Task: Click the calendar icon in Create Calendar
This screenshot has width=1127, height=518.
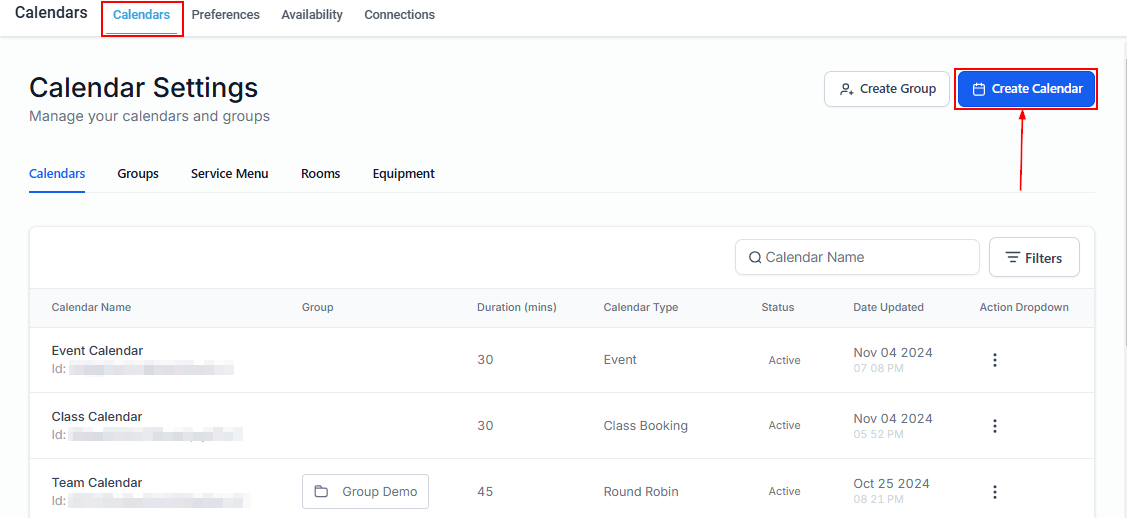Action: [x=979, y=89]
